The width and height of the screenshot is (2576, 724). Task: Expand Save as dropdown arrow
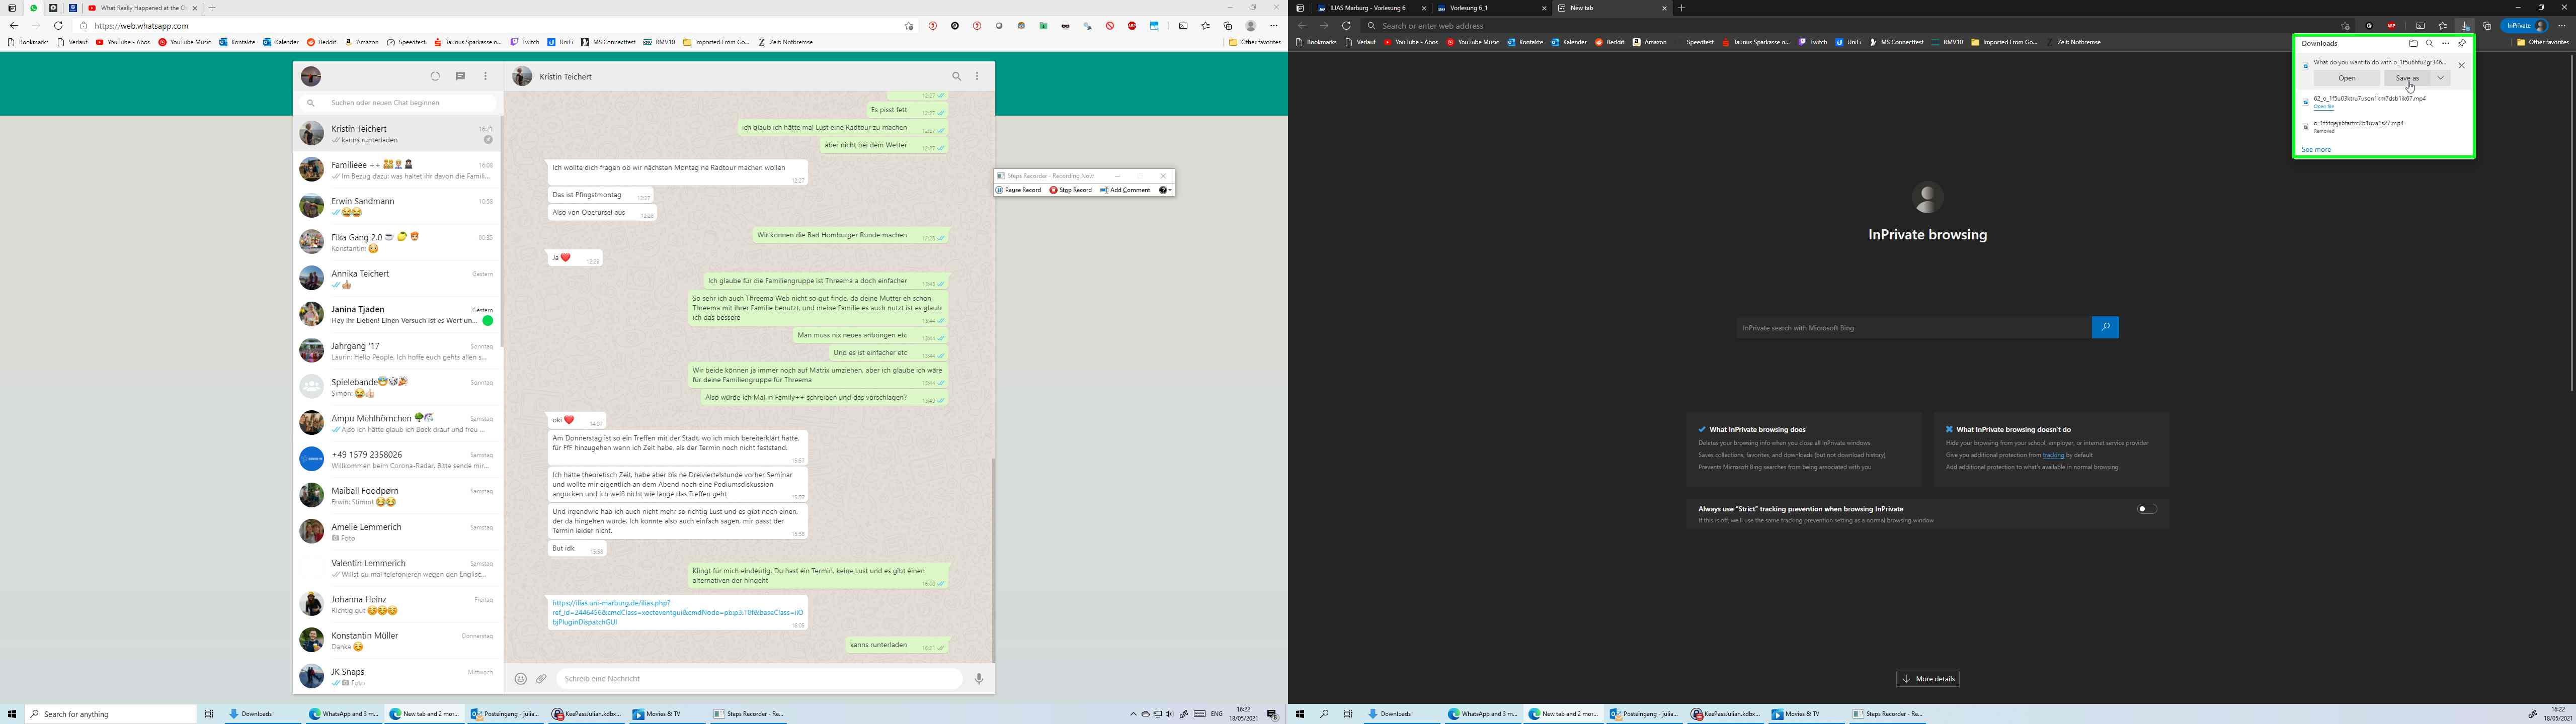[2440, 78]
